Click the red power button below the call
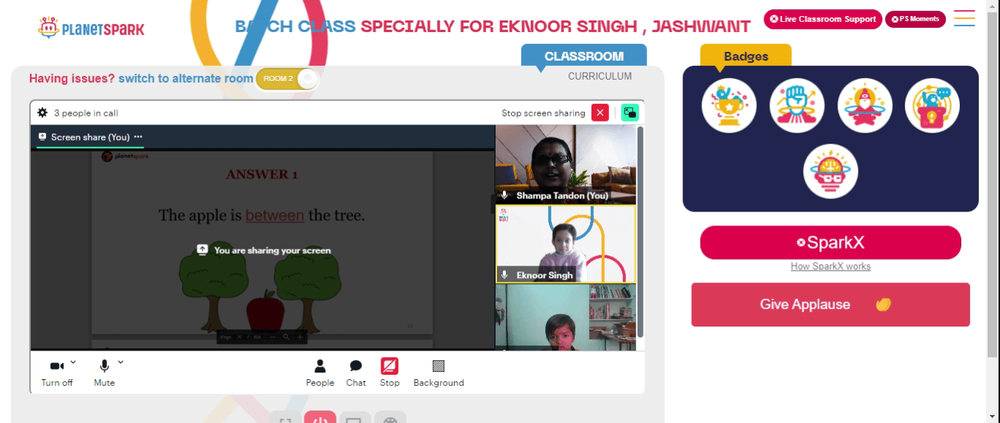 point(320,419)
